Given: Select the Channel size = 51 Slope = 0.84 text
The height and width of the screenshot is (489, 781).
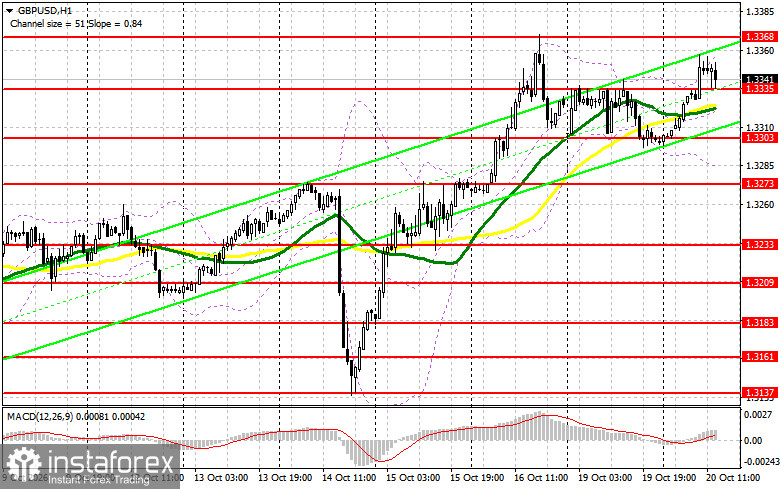Looking at the screenshot, I should point(76,23).
